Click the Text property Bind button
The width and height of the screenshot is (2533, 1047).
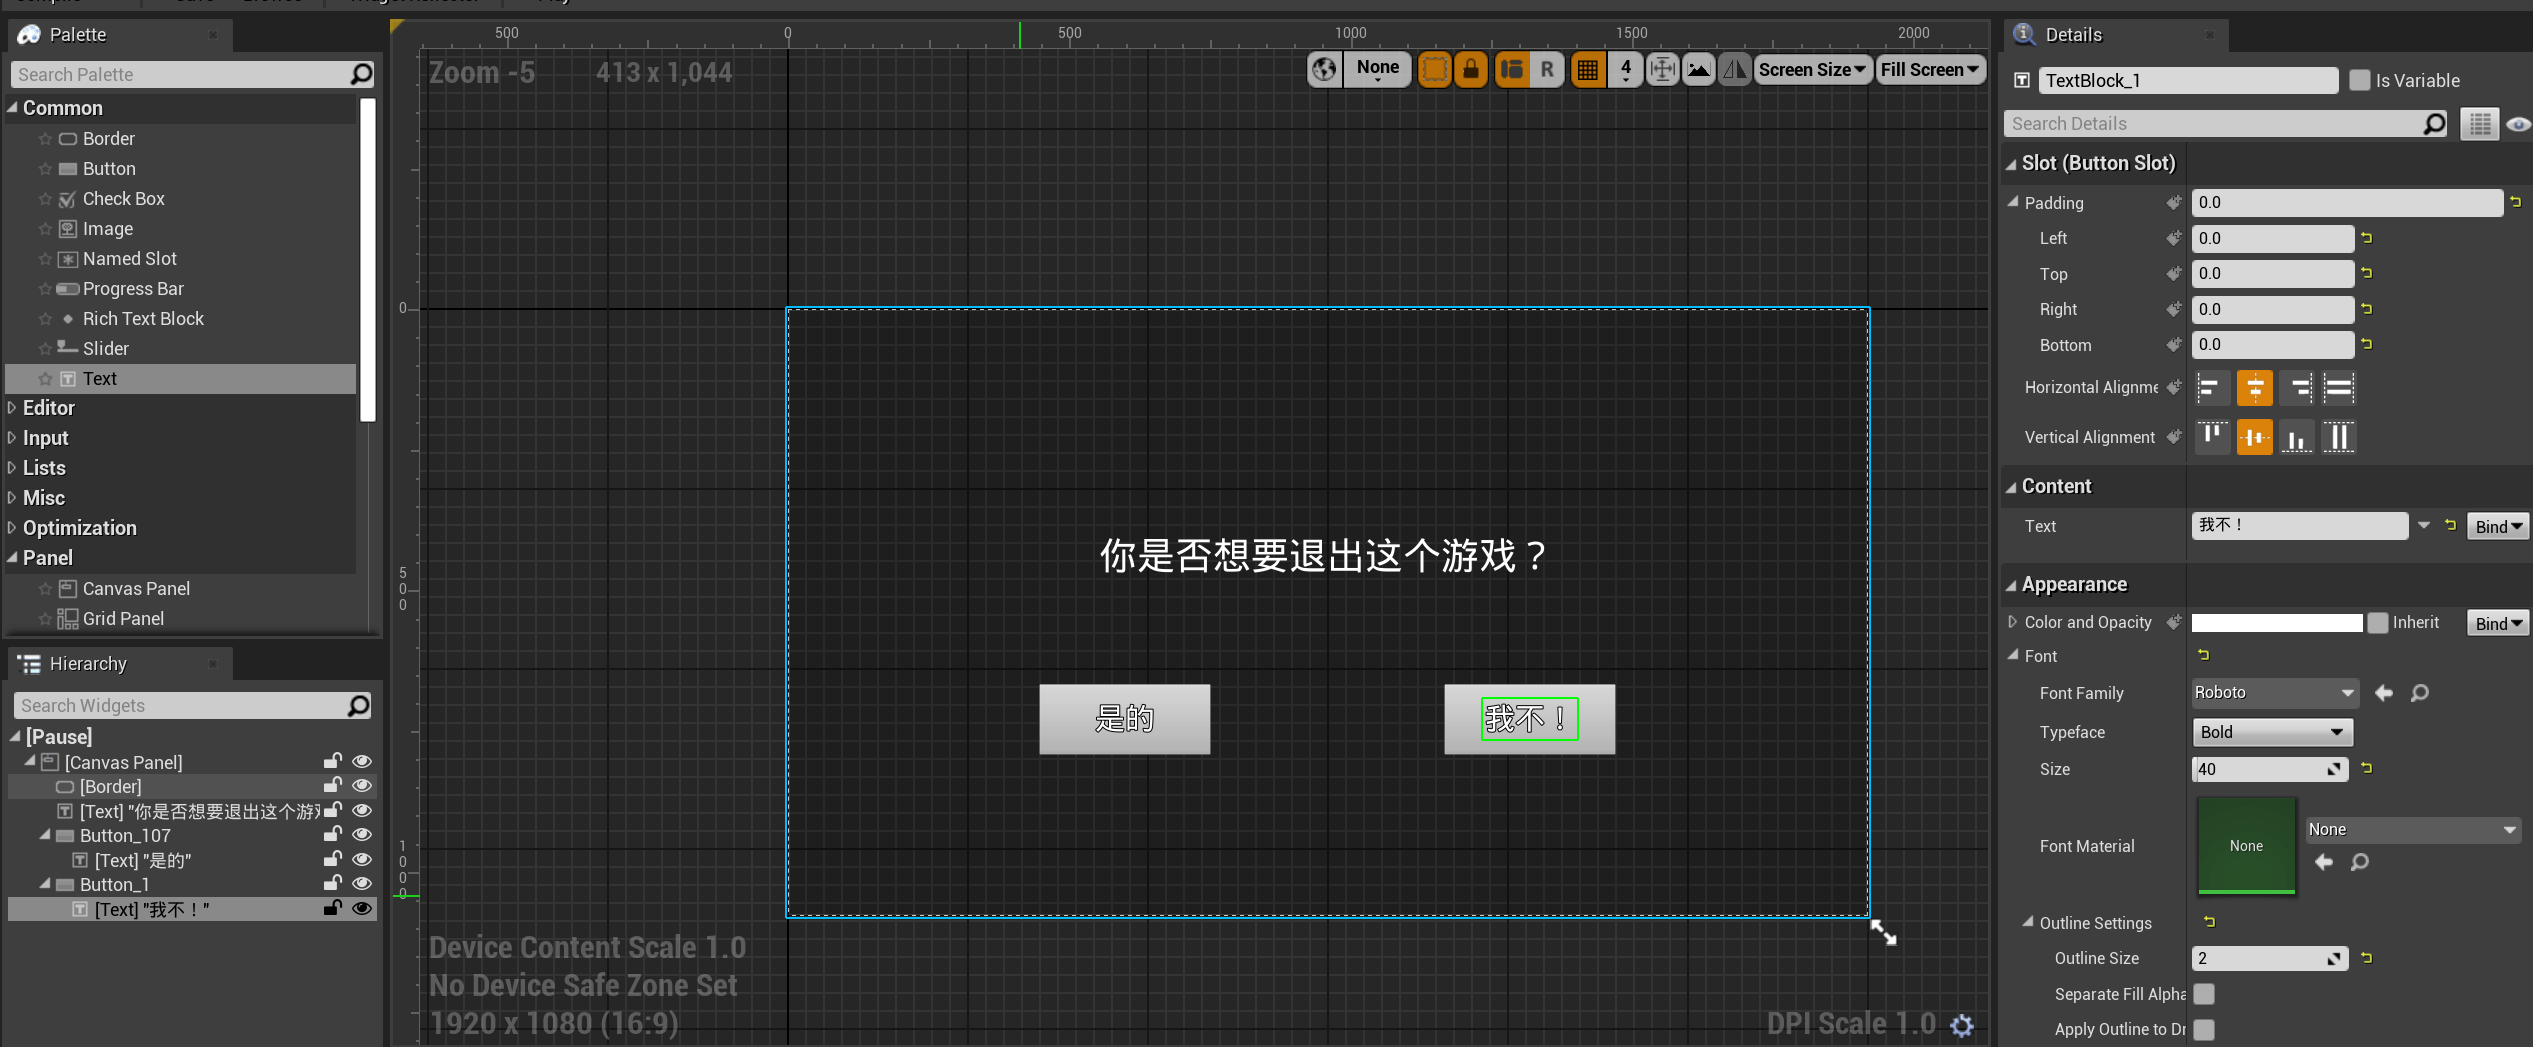[x=2497, y=527]
